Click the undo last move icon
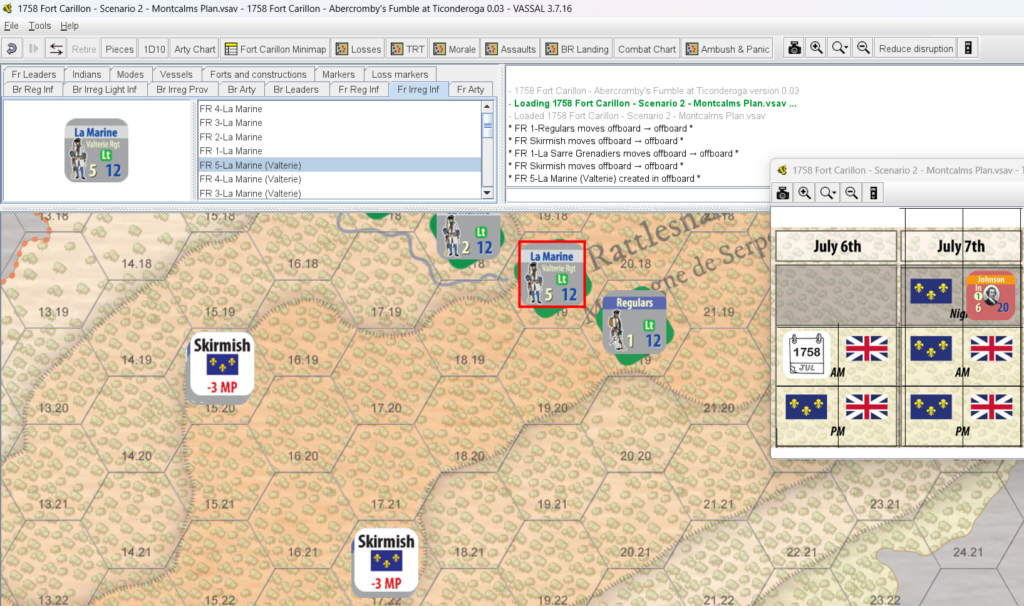The height and width of the screenshot is (606, 1024). (11, 49)
